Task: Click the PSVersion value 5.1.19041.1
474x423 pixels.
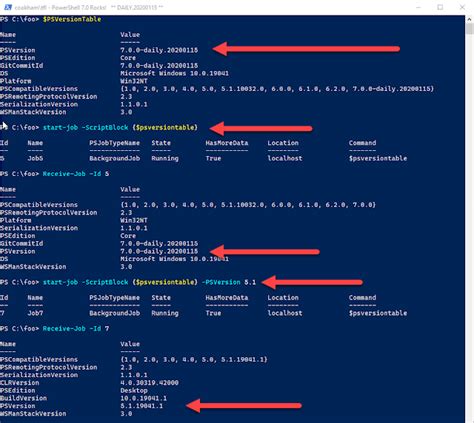Action: pyautogui.click(x=142, y=406)
